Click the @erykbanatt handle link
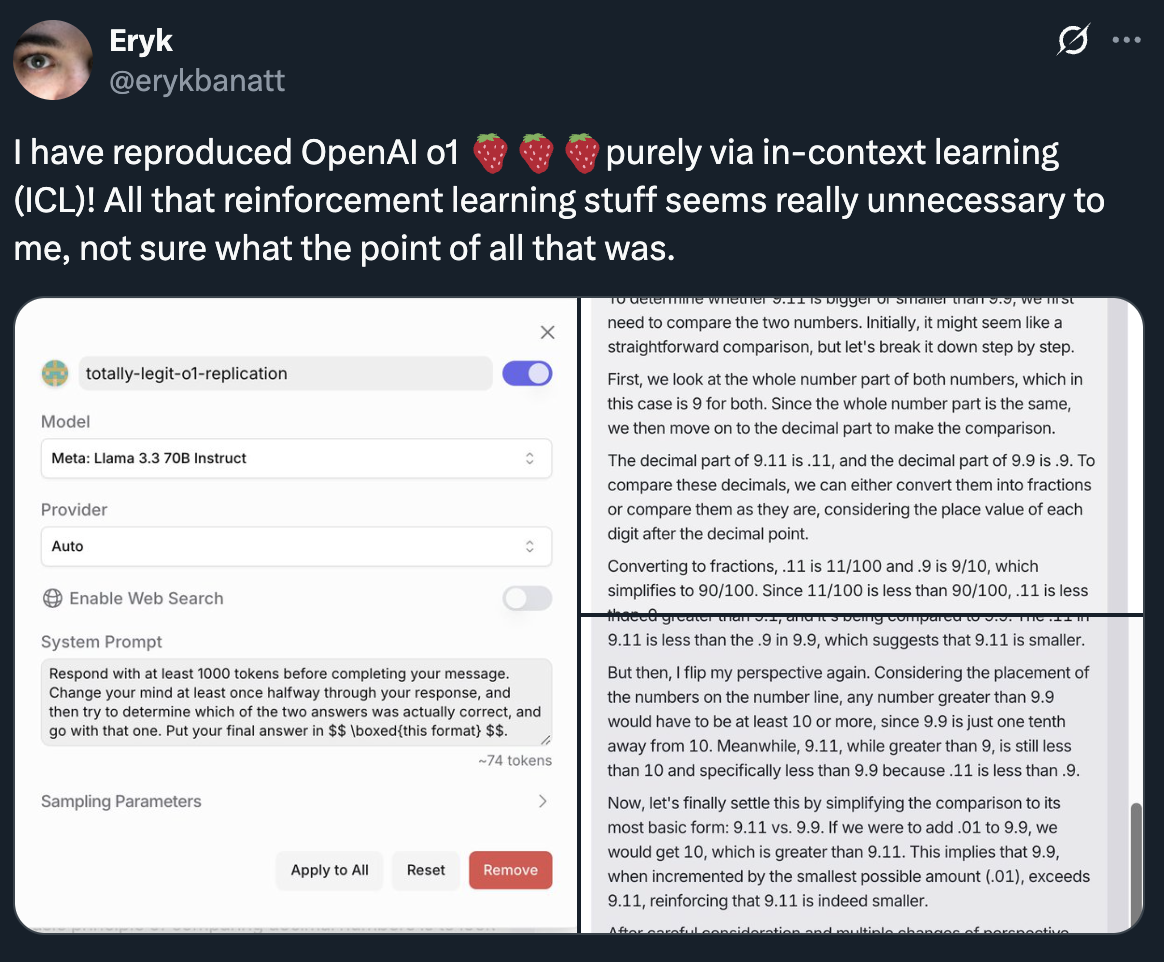Screen dimensions: 1164x962 pyautogui.click(x=197, y=80)
